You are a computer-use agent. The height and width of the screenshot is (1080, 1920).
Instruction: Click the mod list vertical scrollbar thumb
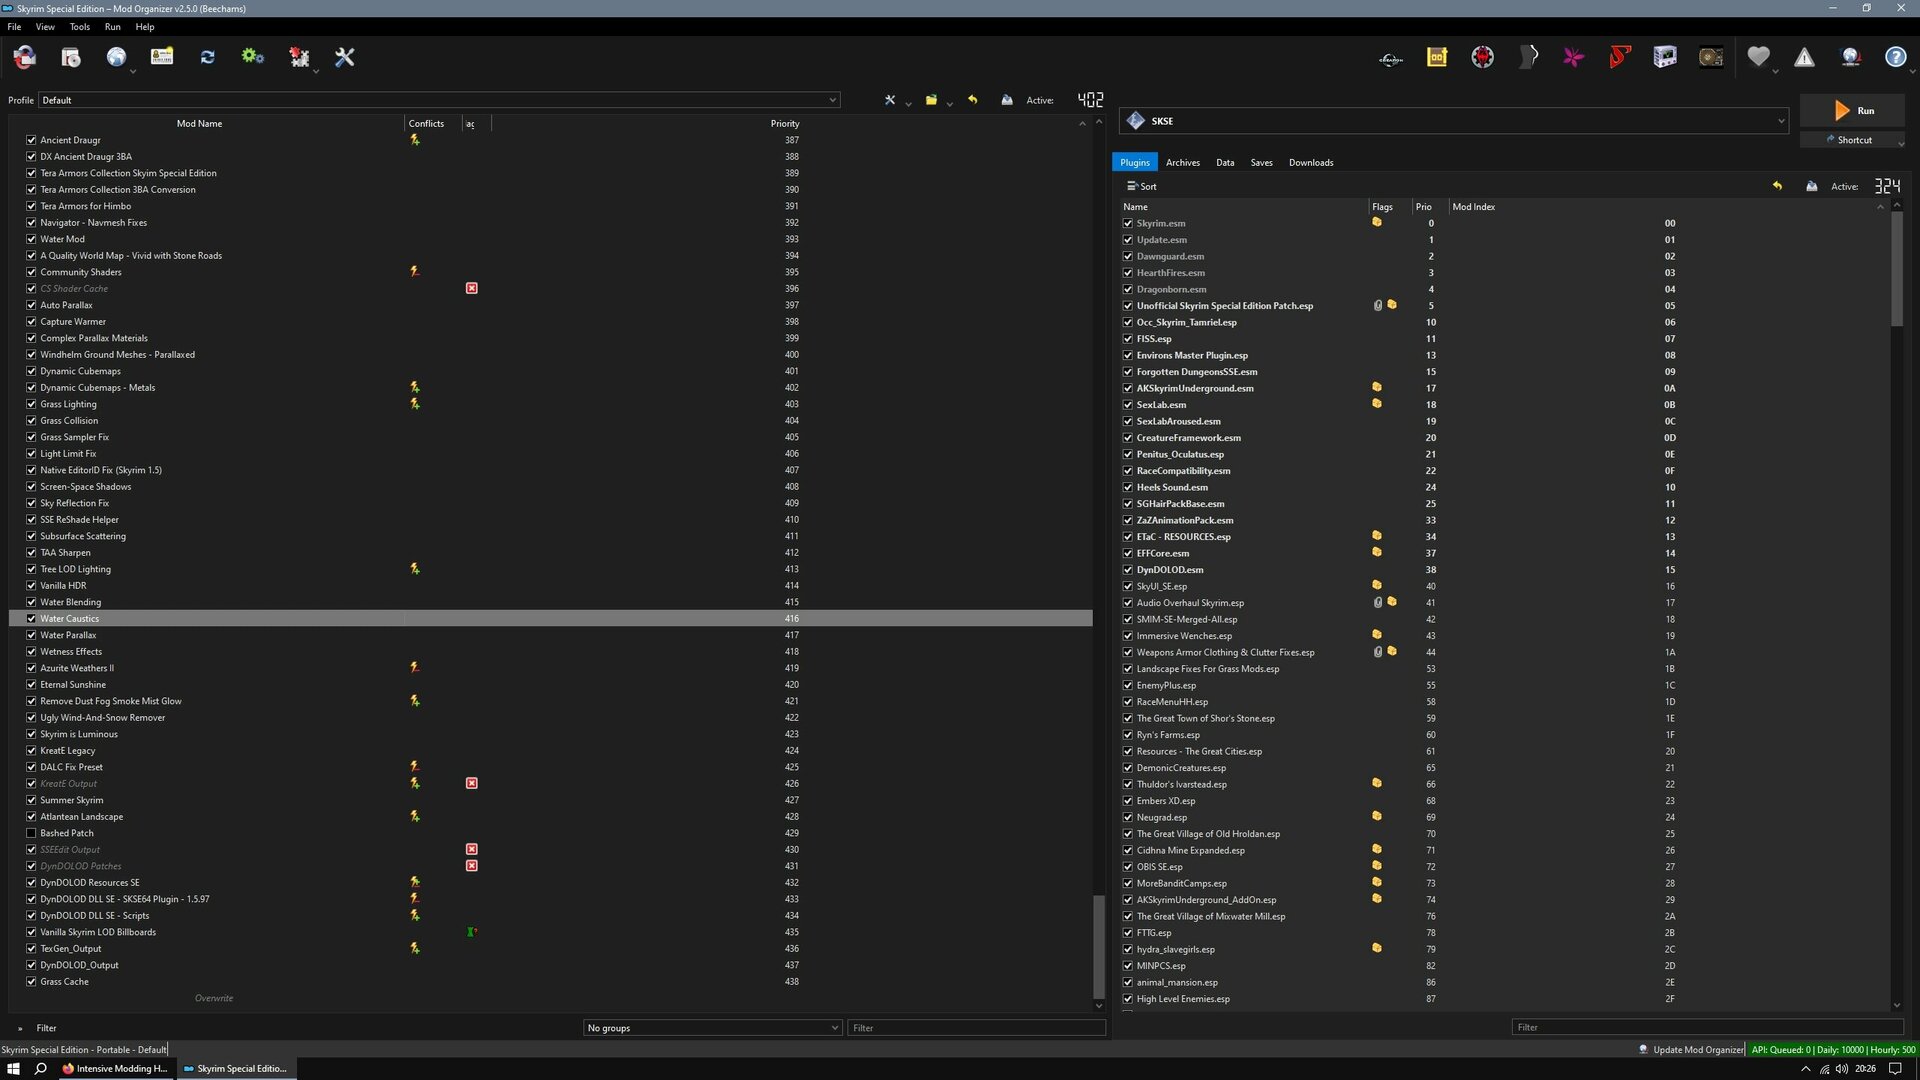pos(1098,946)
